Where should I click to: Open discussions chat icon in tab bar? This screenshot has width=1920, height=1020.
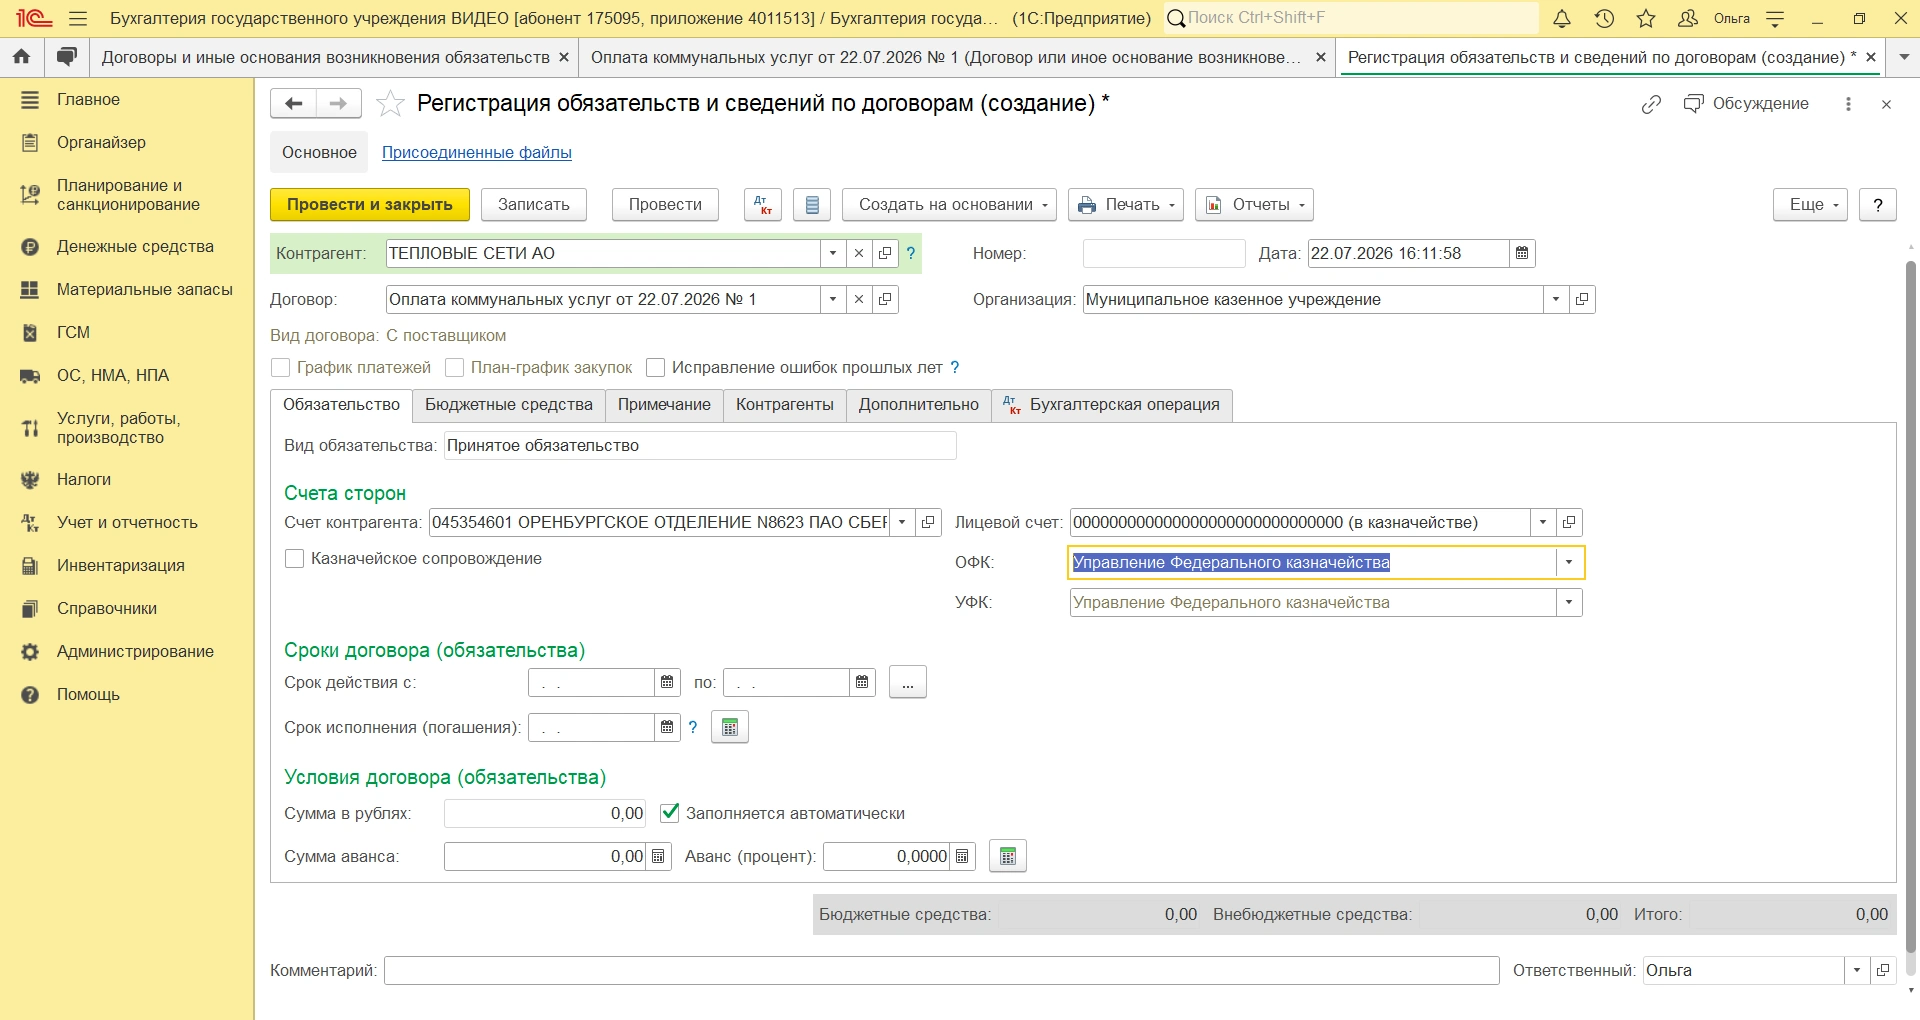click(x=67, y=57)
